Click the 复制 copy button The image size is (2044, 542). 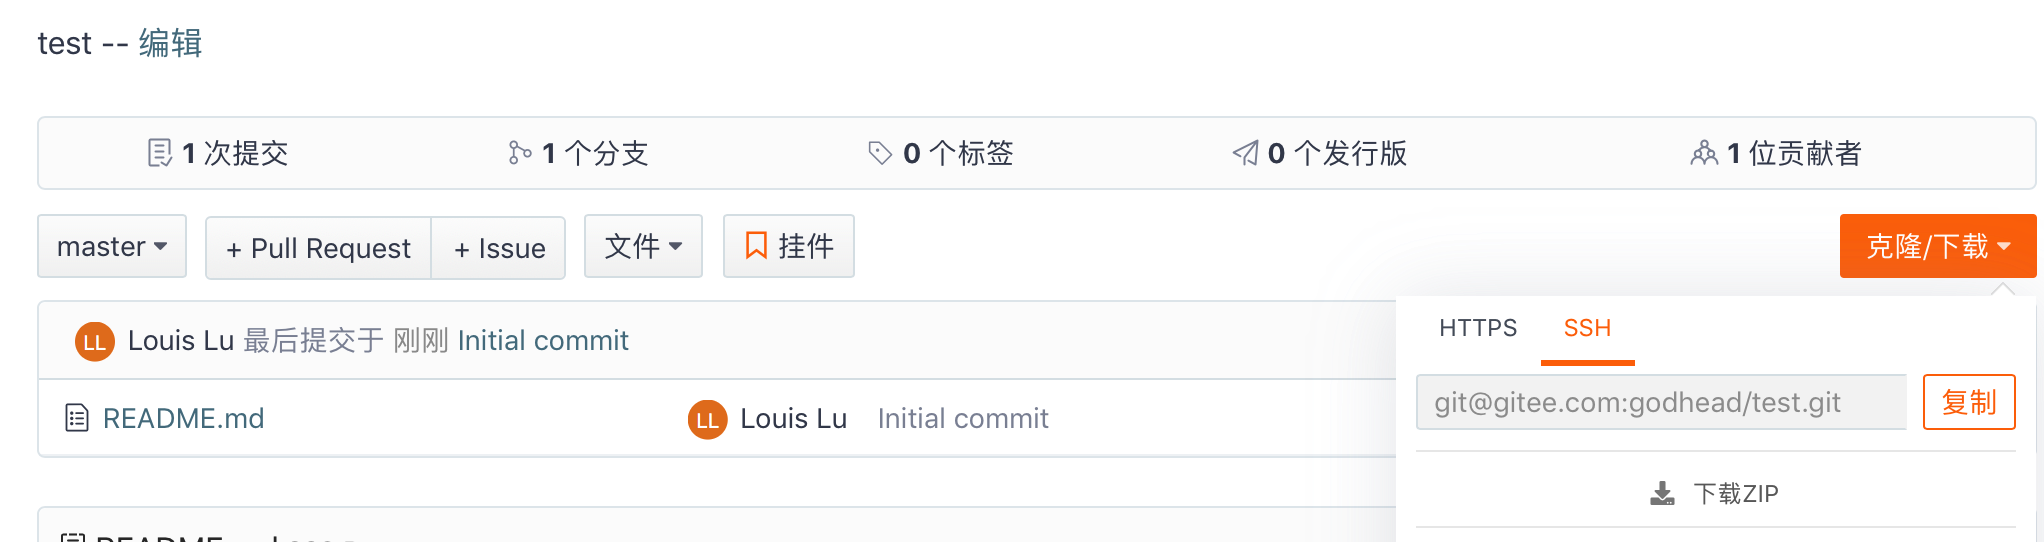1968,402
